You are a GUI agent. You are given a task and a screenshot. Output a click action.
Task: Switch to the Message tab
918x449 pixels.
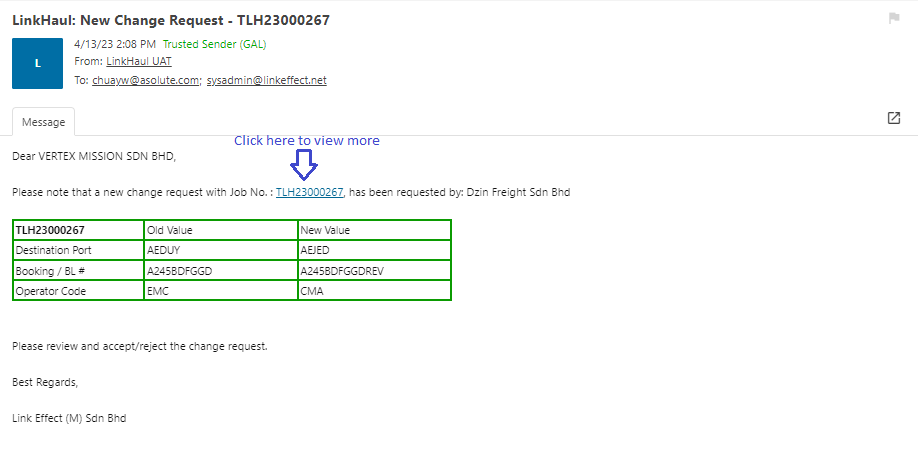click(x=43, y=122)
